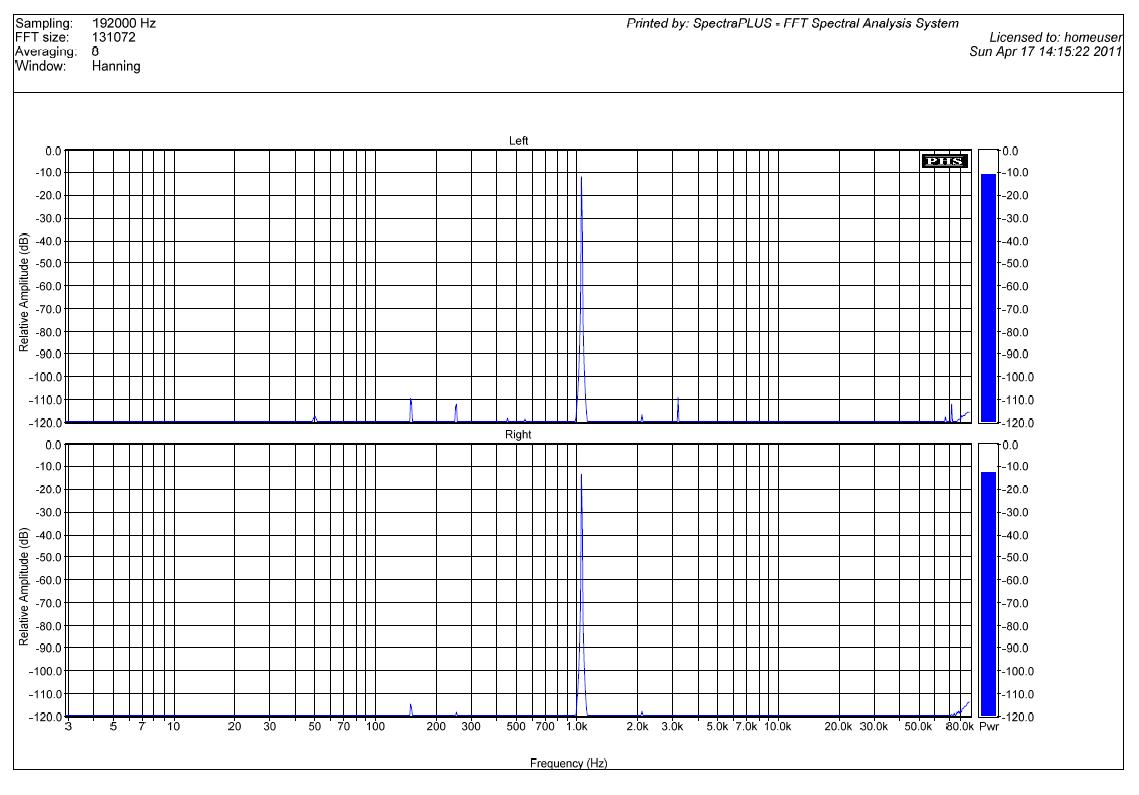The image size is (1139, 795).
Task: Click the '10.0k' frequency tick label
Action: (x=777, y=727)
